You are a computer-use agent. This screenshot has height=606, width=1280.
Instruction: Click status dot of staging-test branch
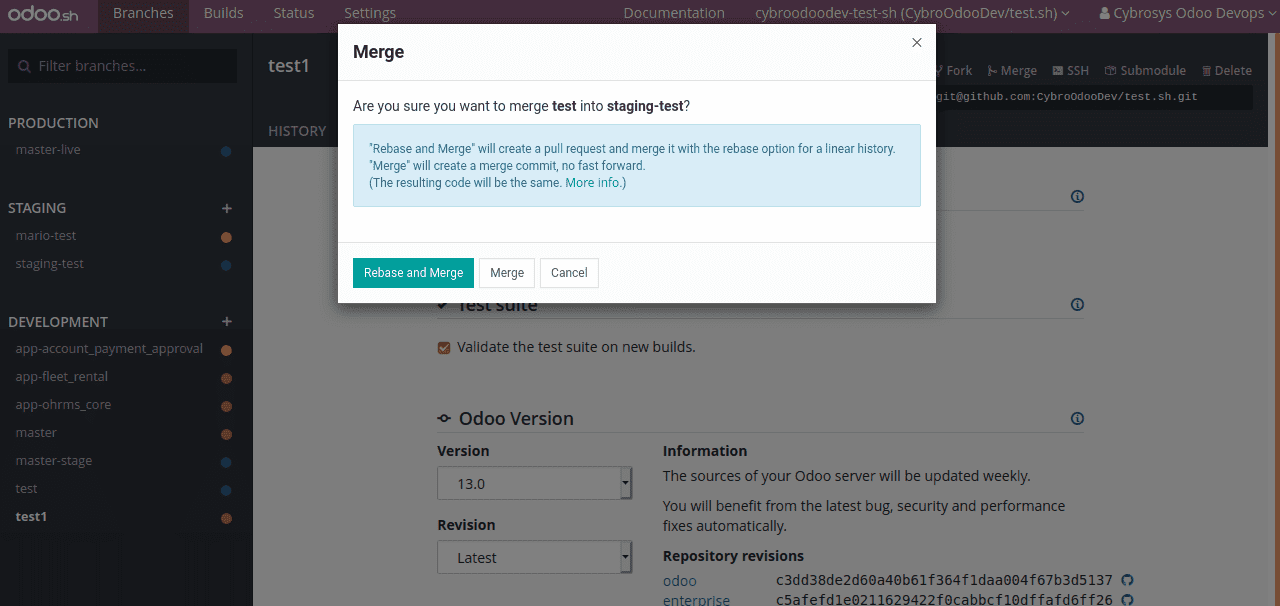tap(226, 265)
